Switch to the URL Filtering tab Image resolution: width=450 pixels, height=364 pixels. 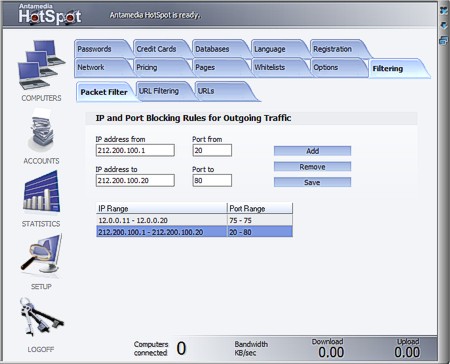pos(159,91)
